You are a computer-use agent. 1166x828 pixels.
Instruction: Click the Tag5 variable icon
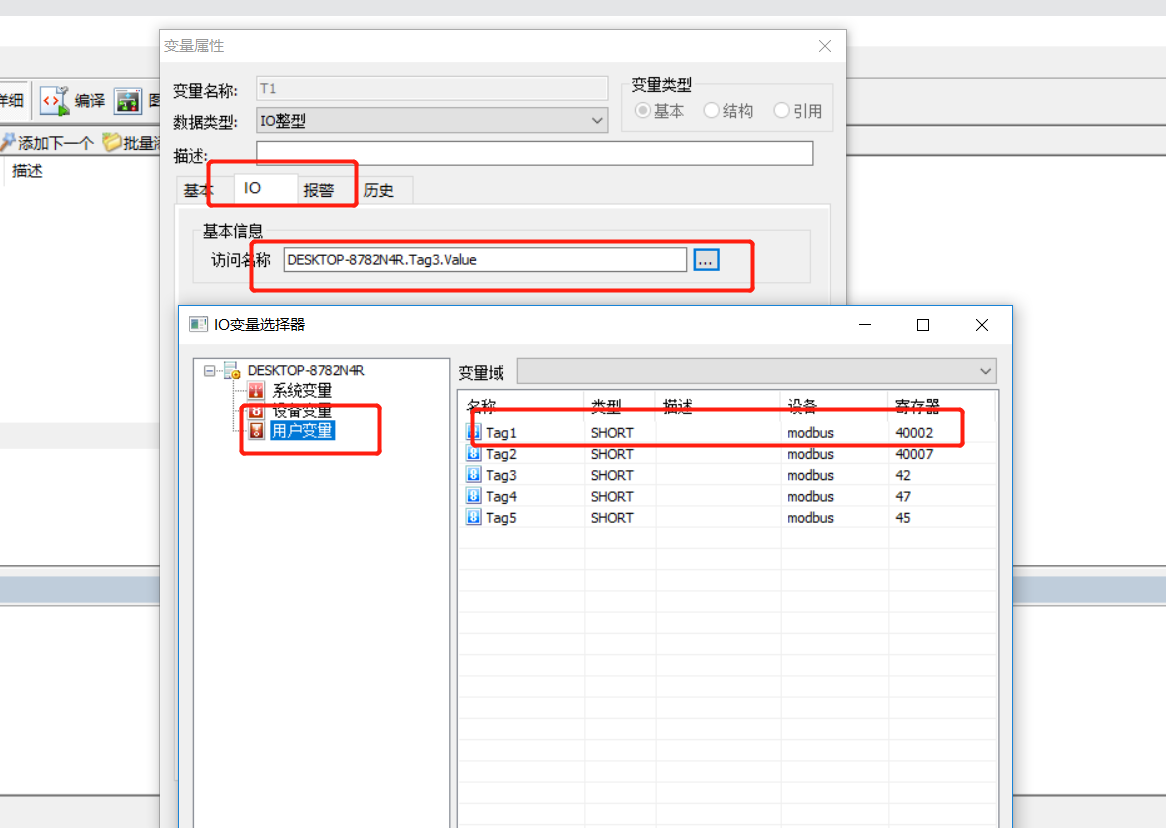472,517
